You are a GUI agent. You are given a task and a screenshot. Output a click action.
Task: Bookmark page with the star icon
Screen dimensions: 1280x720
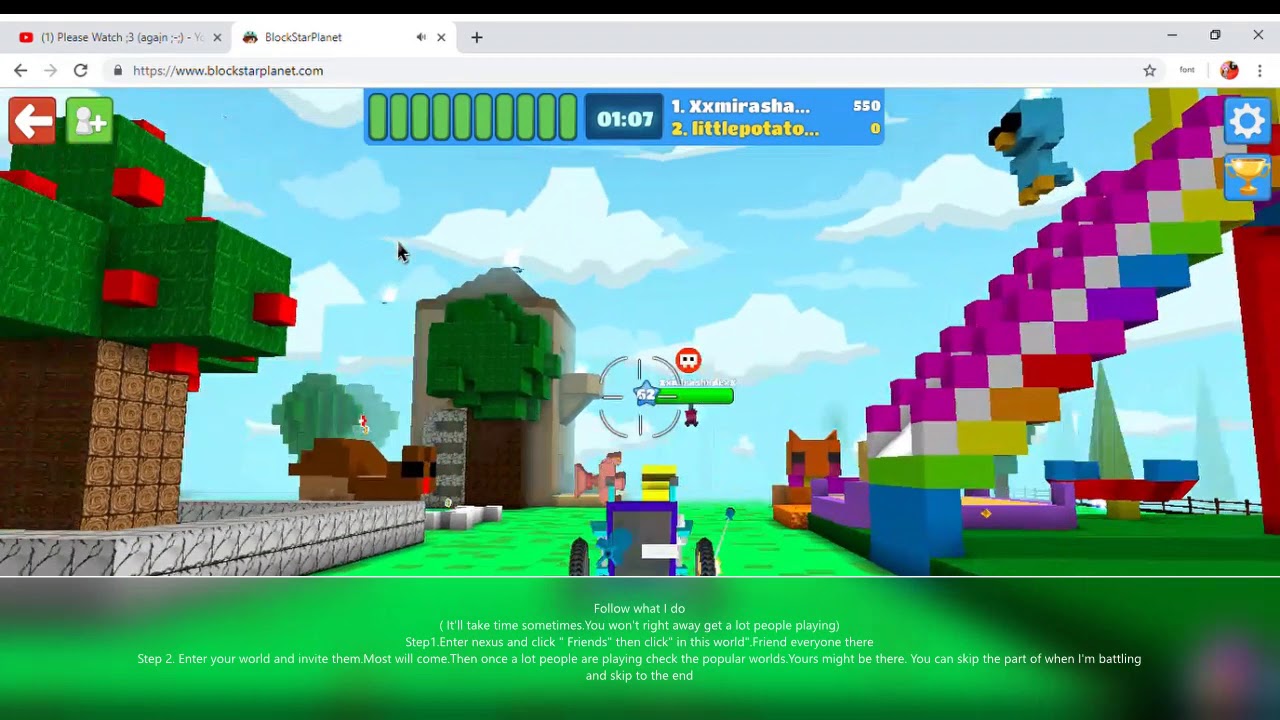click(1150, 70)
